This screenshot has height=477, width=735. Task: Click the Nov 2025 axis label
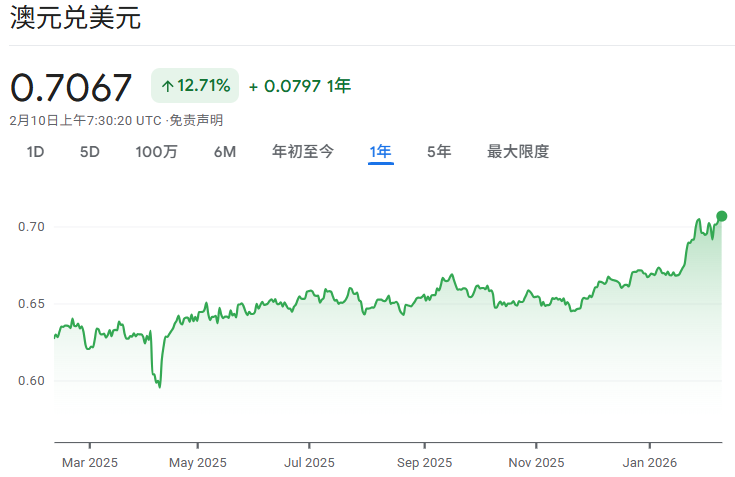(536, 462)
